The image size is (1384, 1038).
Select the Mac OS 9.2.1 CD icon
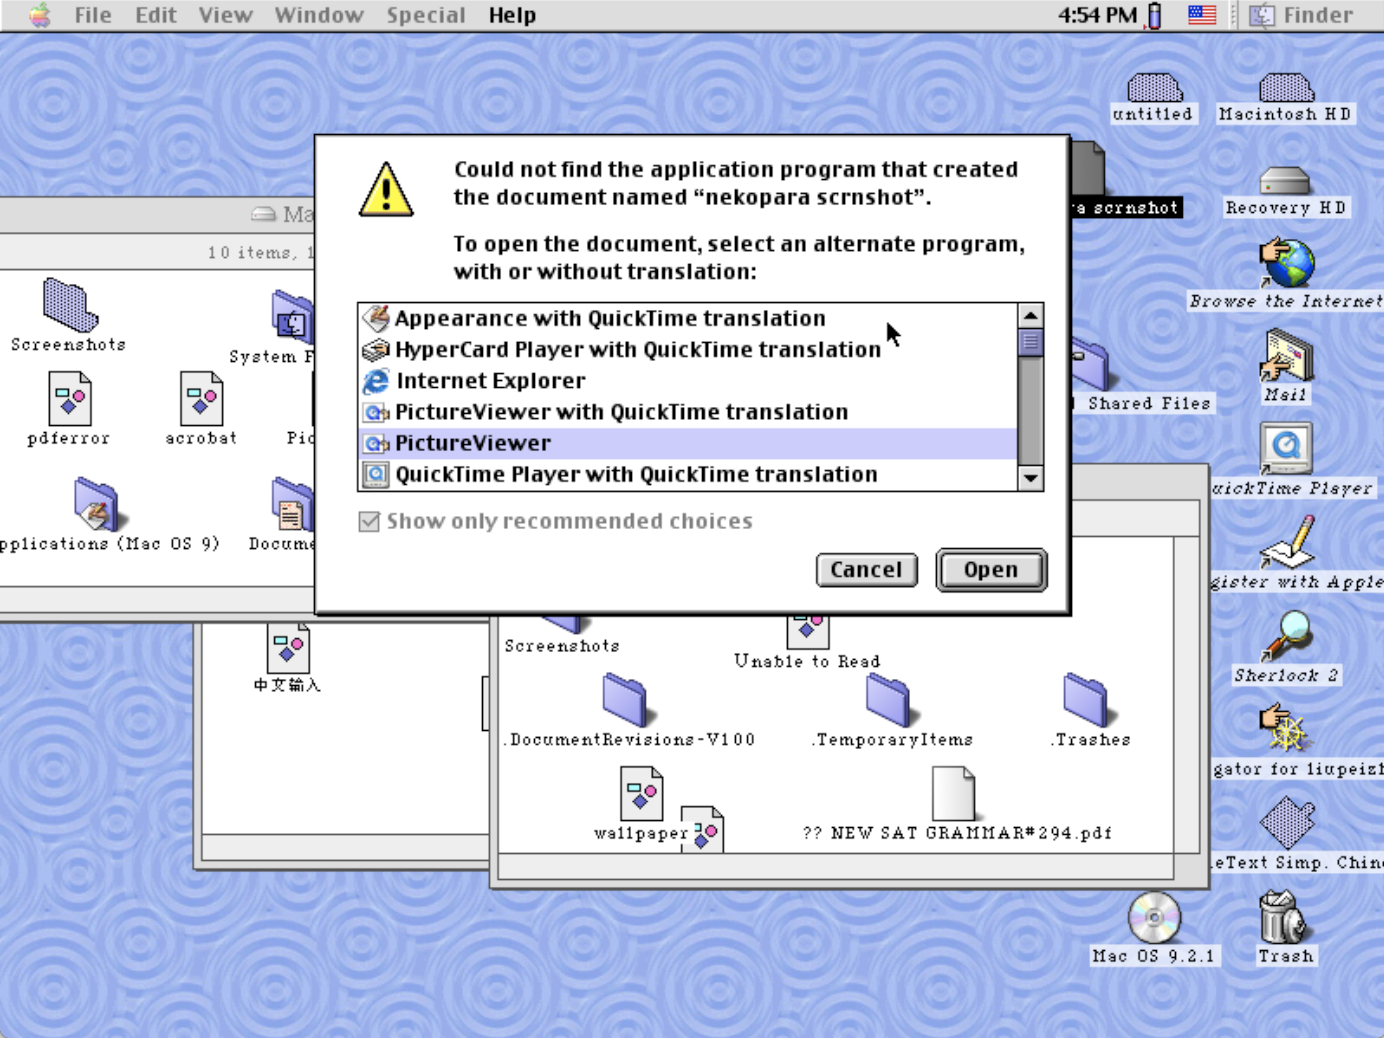tap(1154, 917)
